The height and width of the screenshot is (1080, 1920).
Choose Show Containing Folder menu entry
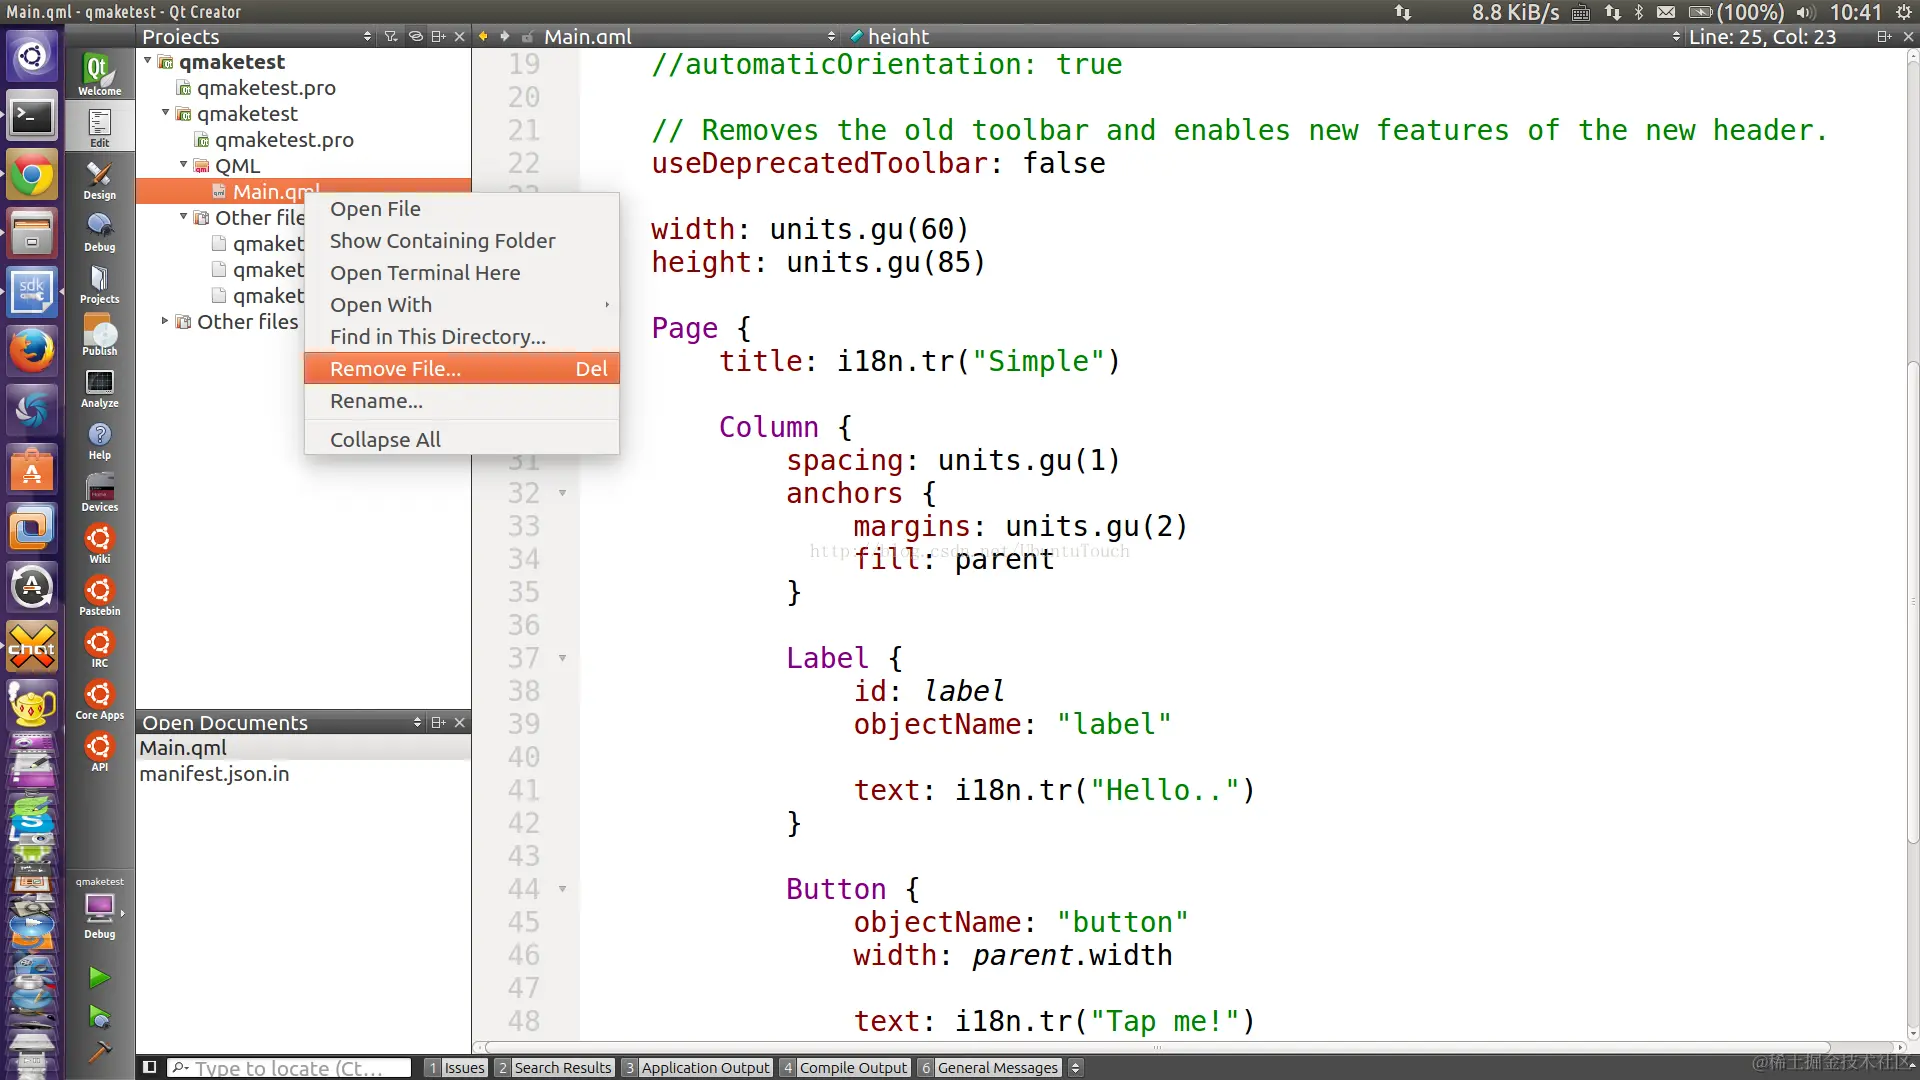[x=442, y=241]
